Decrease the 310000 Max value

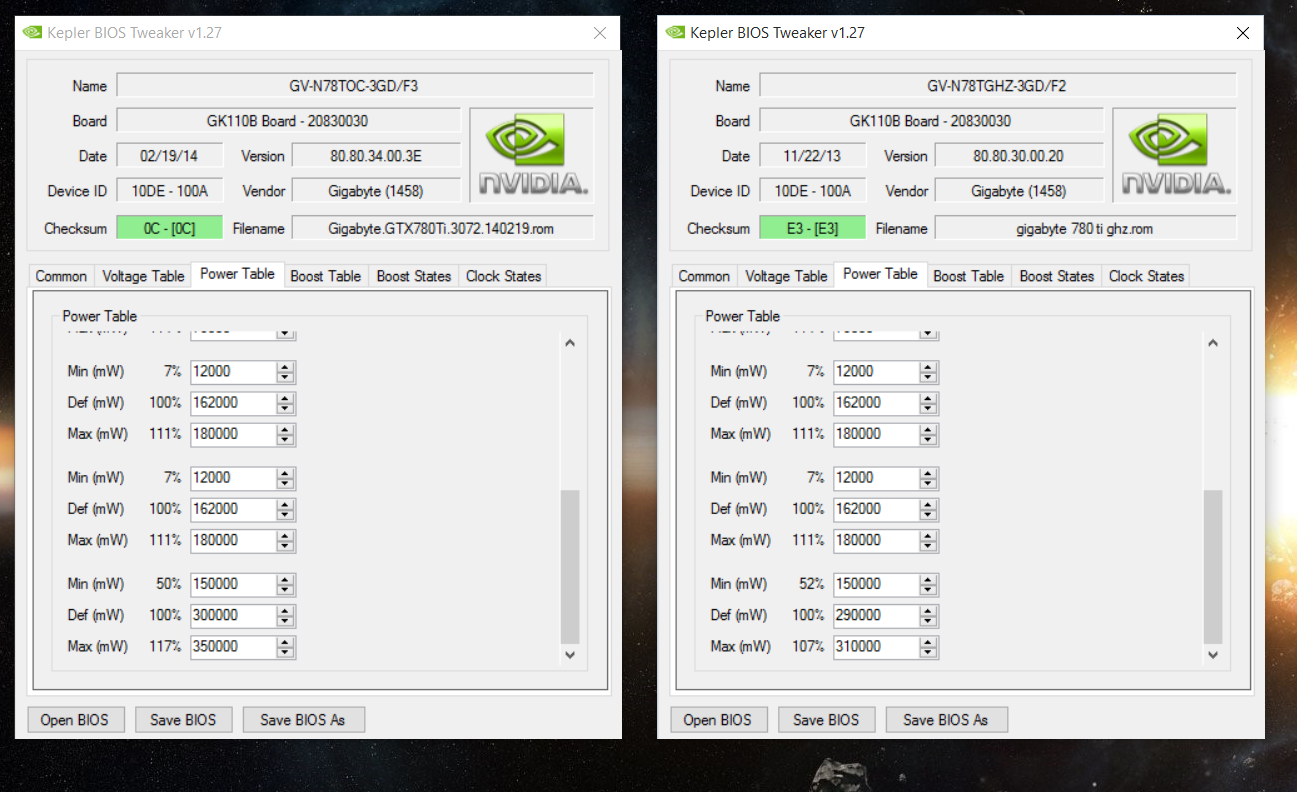[928, 652]
